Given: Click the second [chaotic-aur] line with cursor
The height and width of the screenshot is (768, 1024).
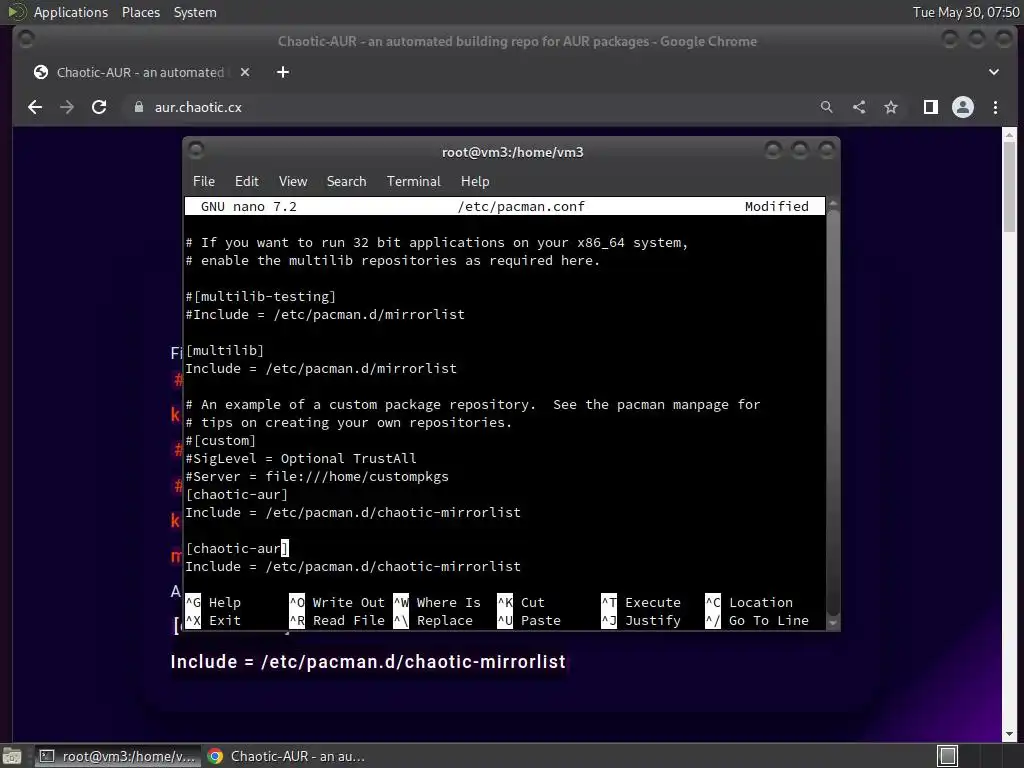Looking at the screenshot, I should [236, 549].
